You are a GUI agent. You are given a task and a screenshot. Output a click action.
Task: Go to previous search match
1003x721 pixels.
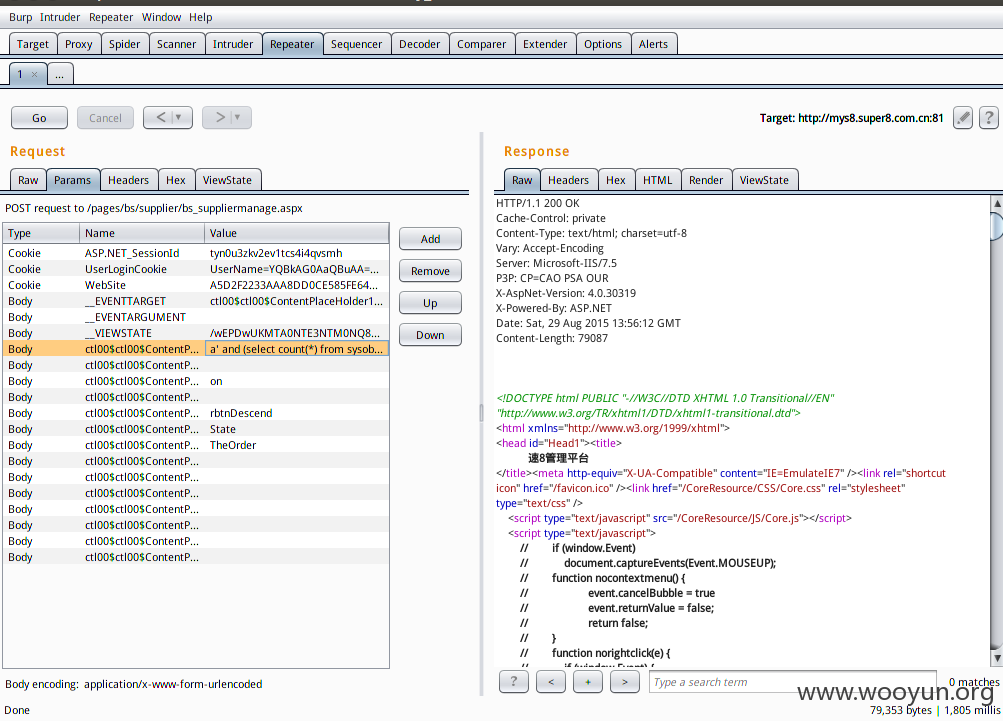551,682
